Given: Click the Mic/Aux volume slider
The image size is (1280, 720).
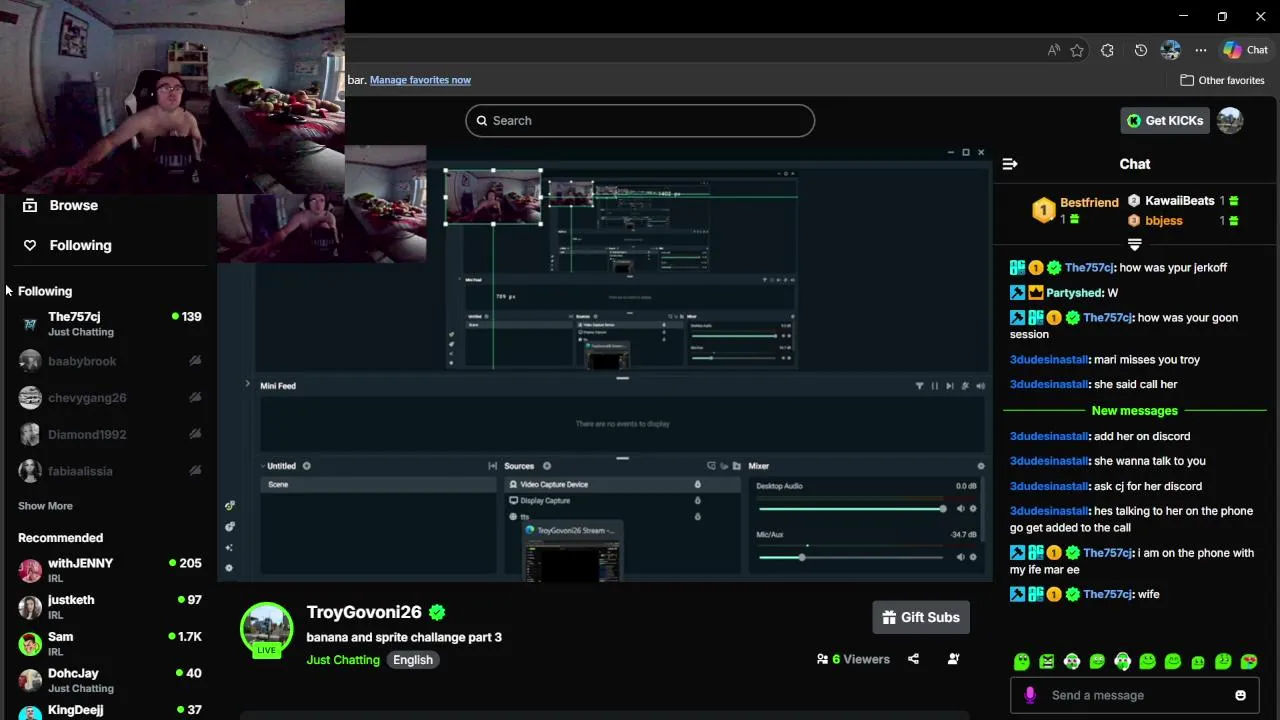Looking at the screenshot, I should (x=851, y=557).
